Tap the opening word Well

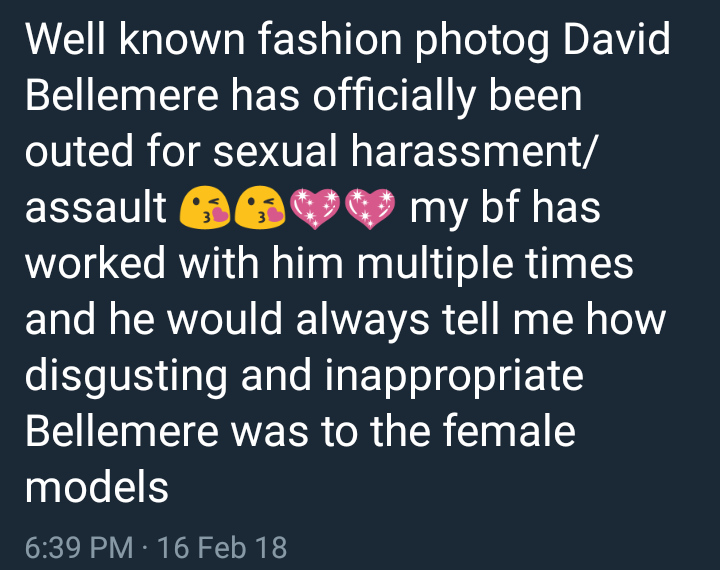click(65, 39)
